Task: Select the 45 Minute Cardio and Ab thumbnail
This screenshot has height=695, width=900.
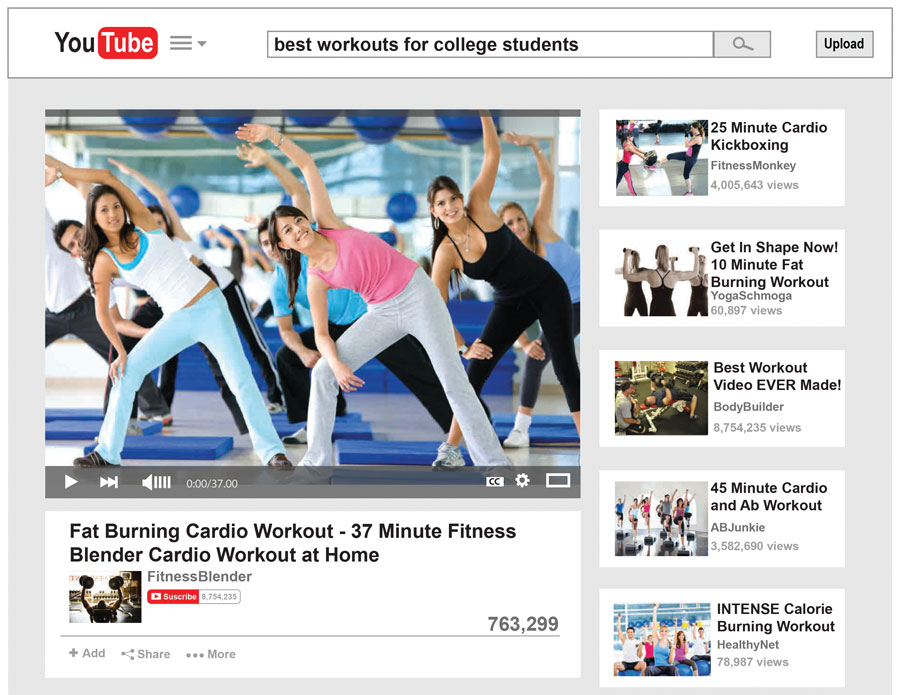Action: pos(659,517)
